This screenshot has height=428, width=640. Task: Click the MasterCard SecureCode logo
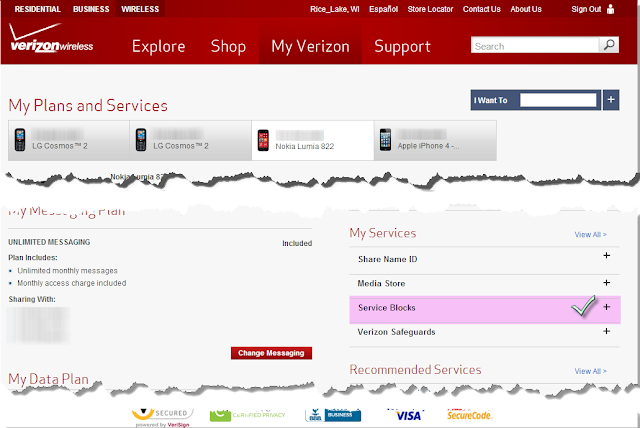tap(470, 415)
